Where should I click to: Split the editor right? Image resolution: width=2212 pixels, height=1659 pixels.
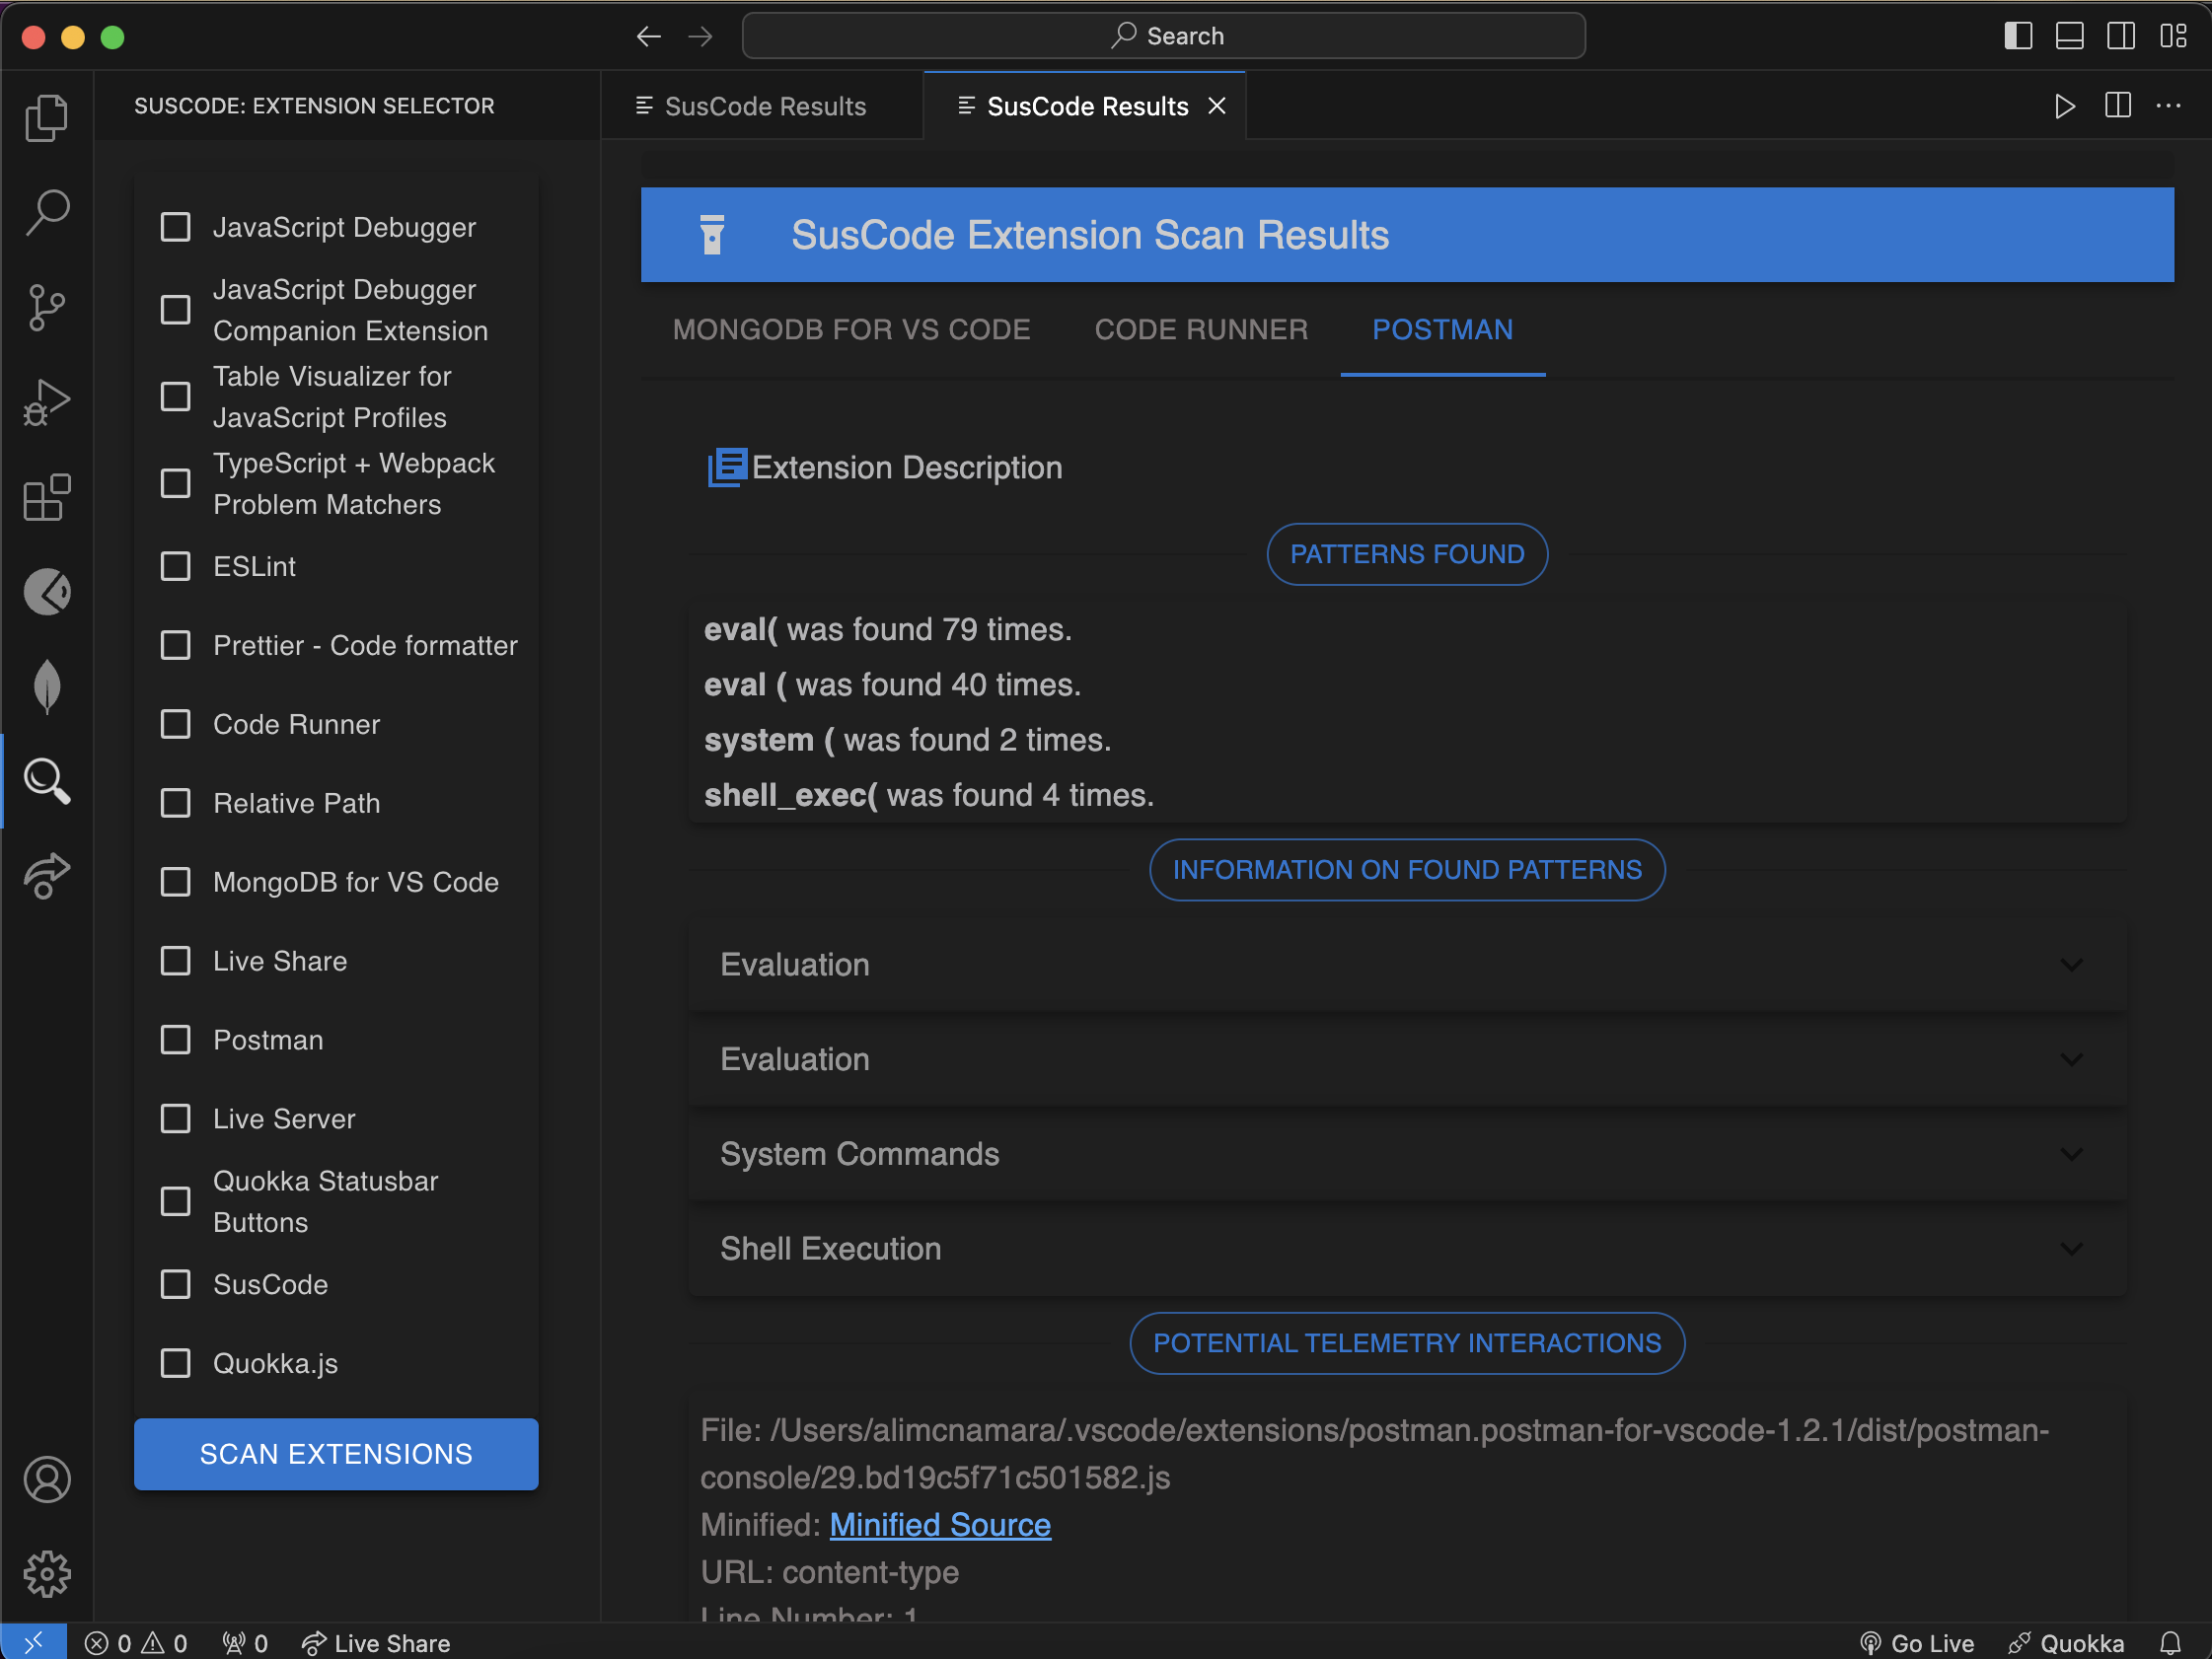pyautogui.click(x=2117, y=106)
